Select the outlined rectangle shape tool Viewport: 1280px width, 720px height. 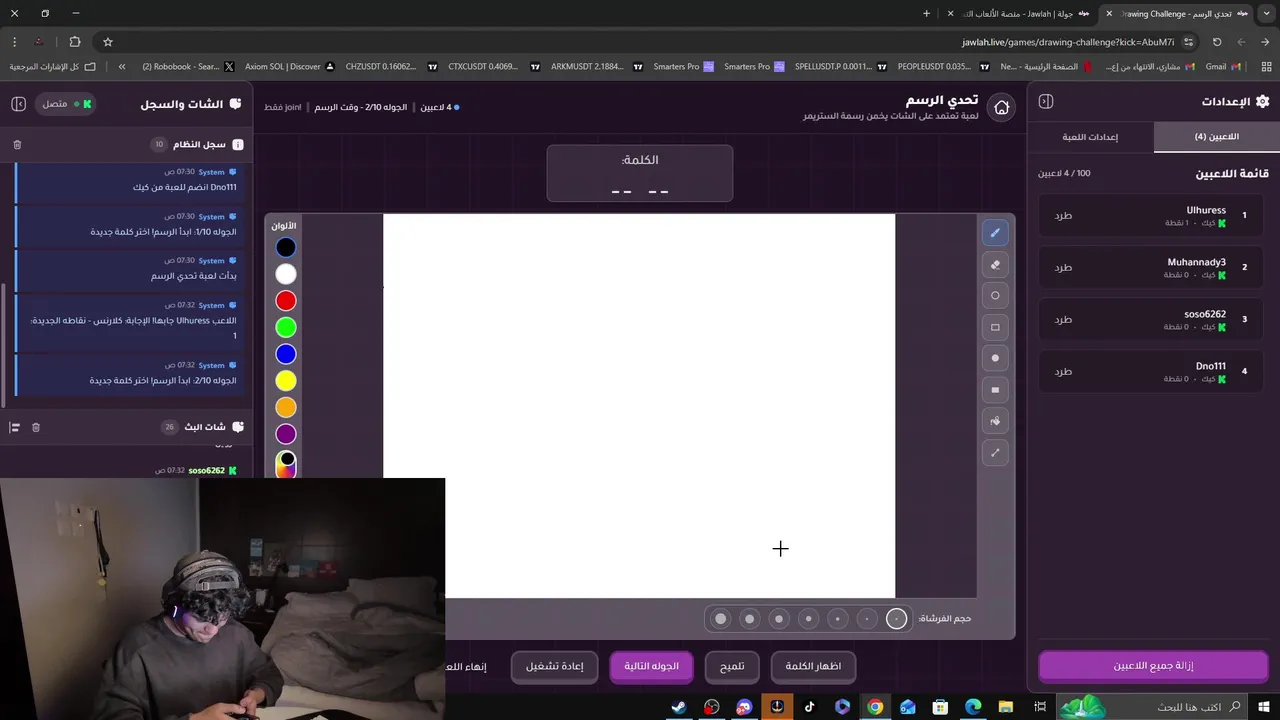coord(995,327)
